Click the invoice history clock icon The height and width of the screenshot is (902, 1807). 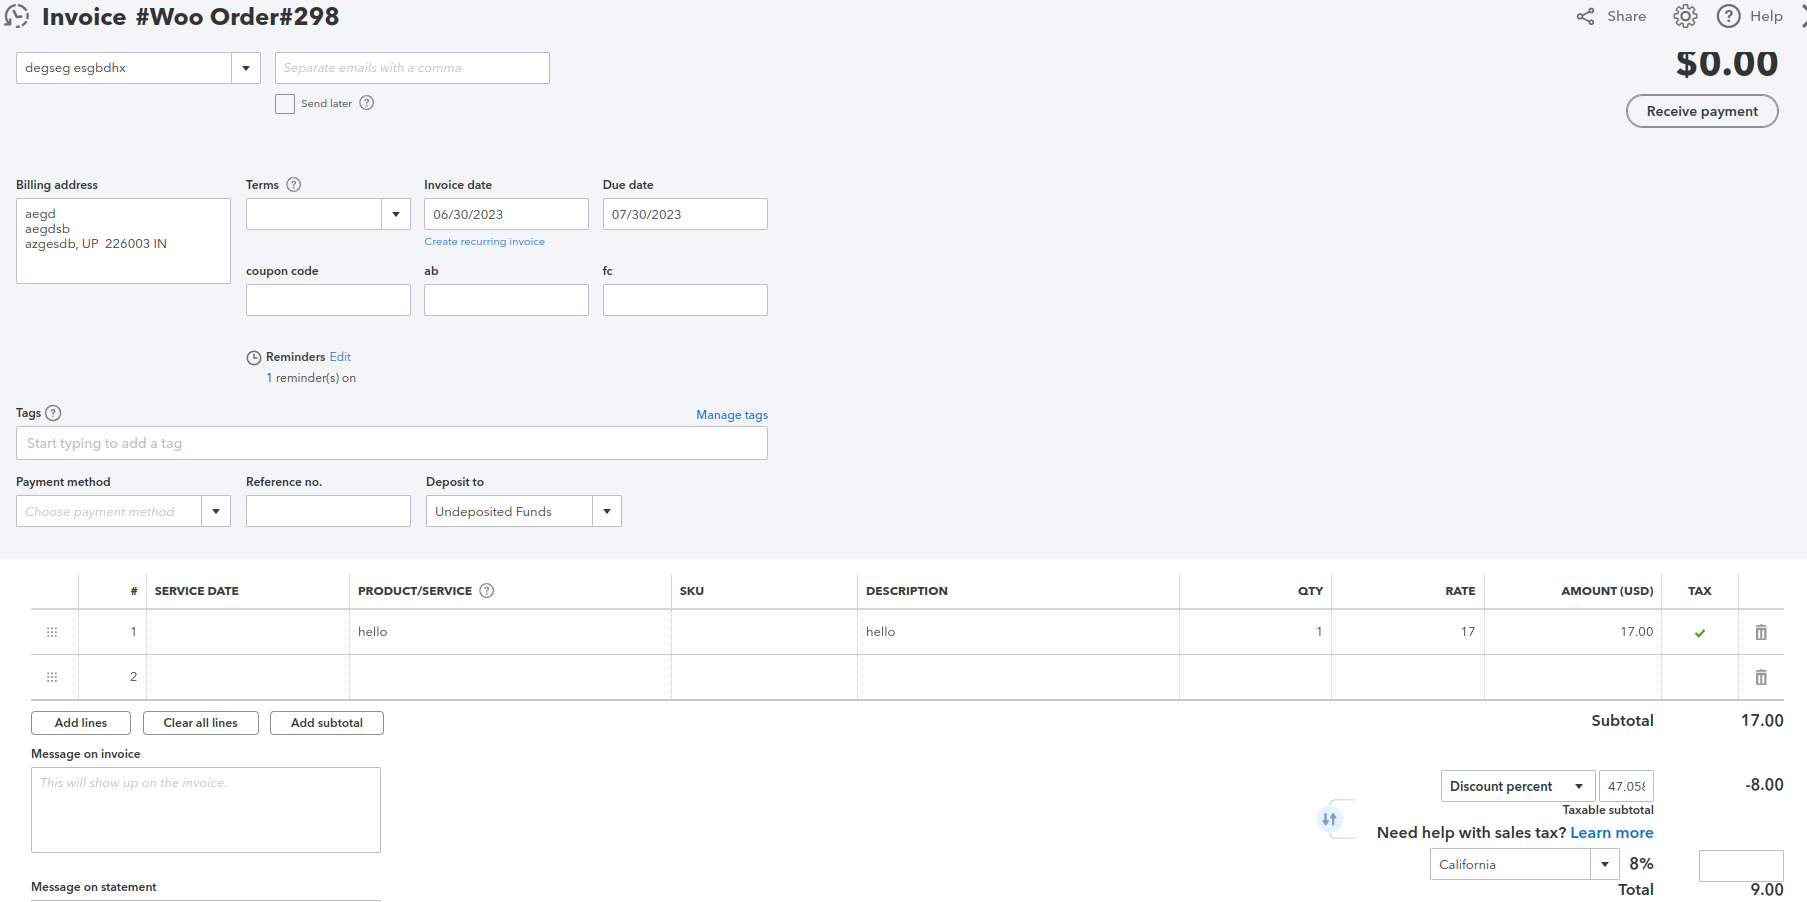[x=17, y=16]
